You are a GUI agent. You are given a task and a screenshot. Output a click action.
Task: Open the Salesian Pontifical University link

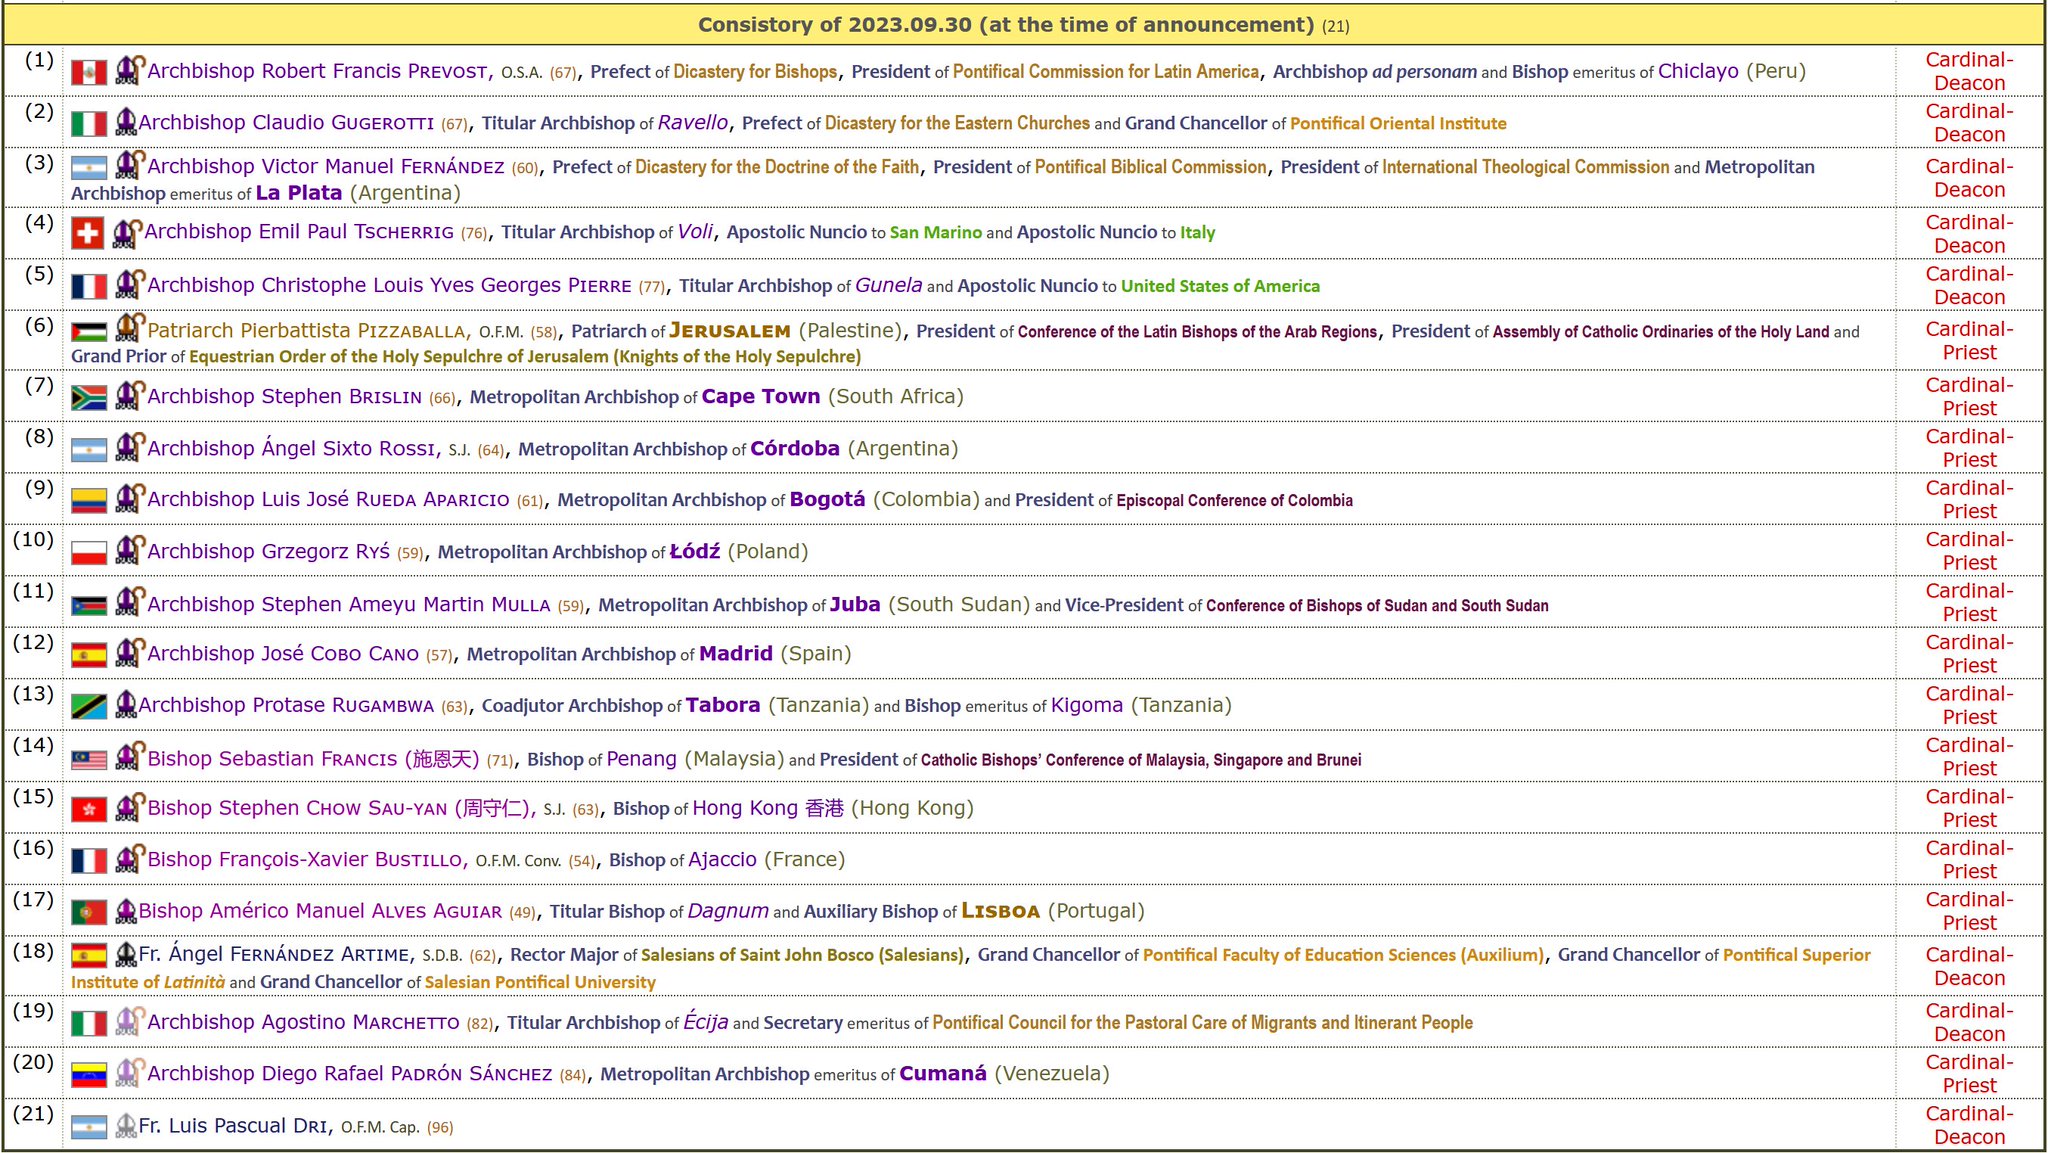coord(540,982)
